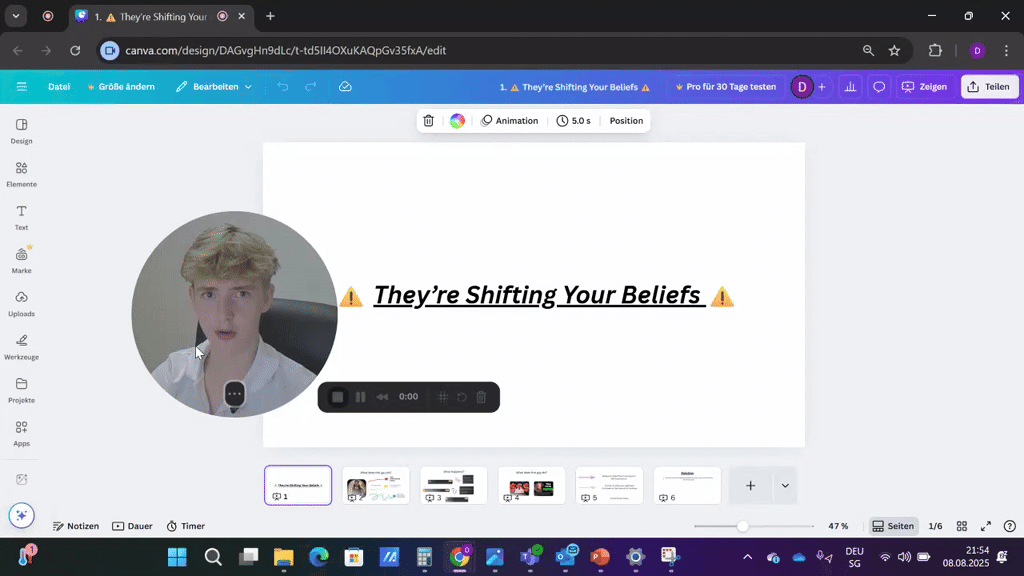Open the Größe ändern menu

(121, 87)
